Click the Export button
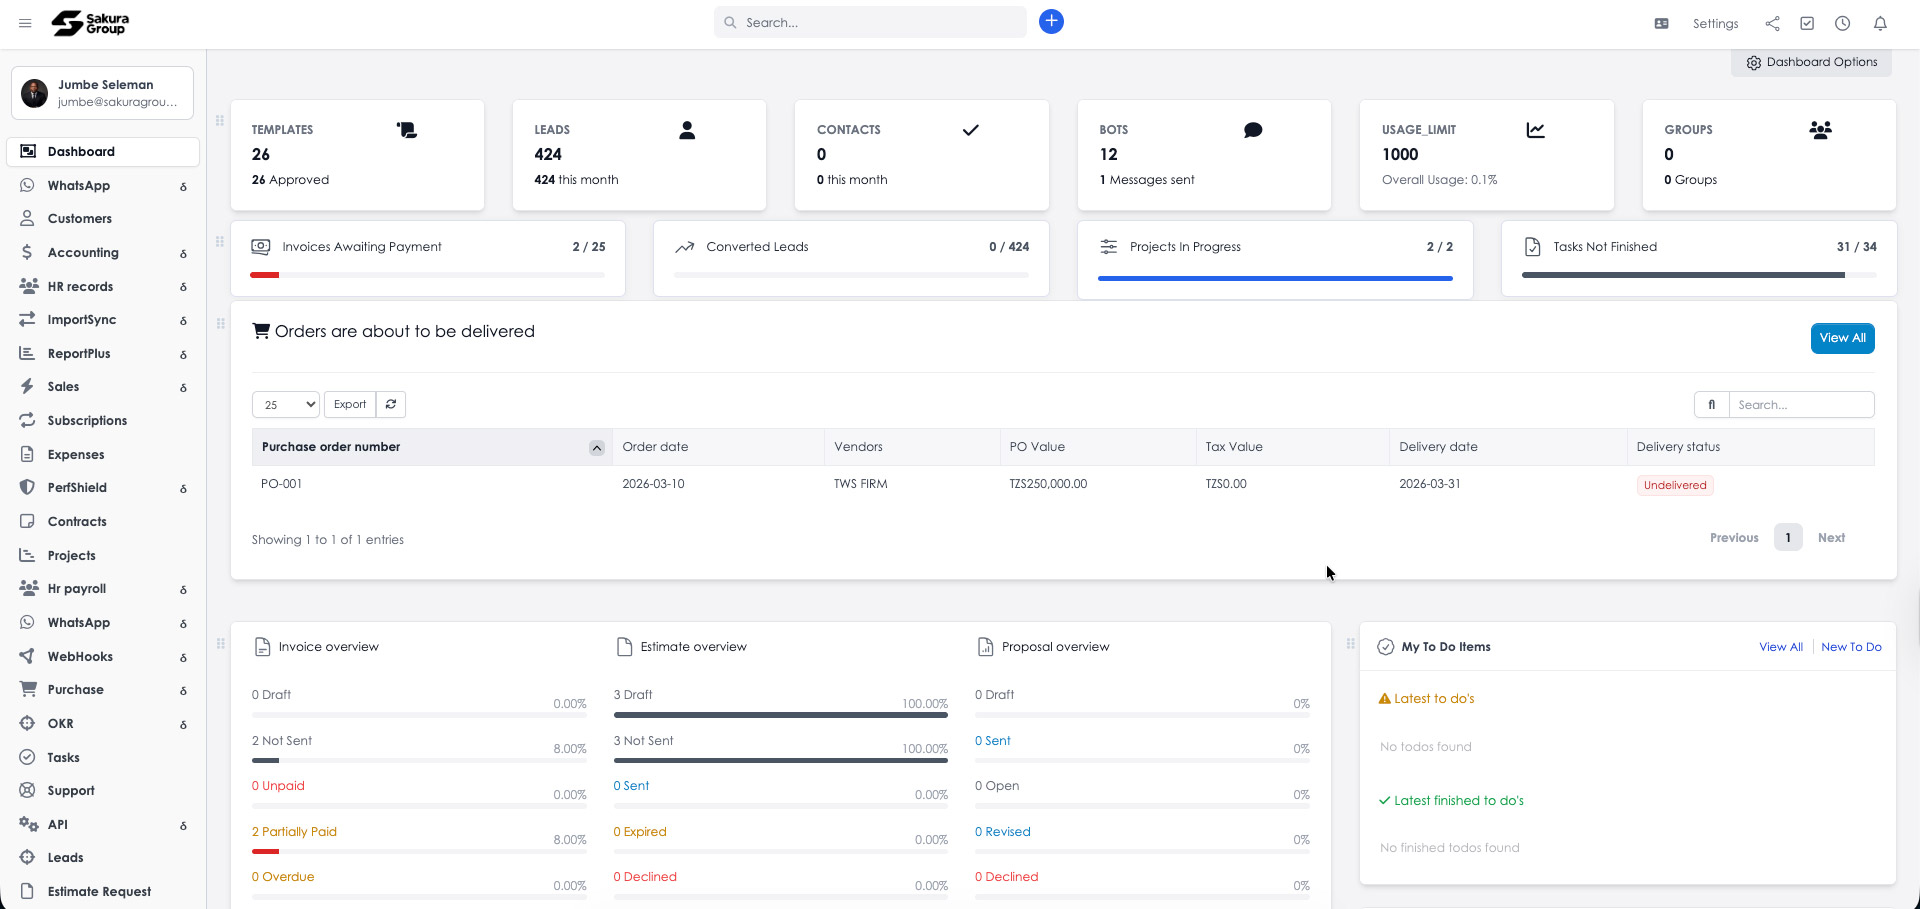The image size is (1920, 909). (350, 404)
